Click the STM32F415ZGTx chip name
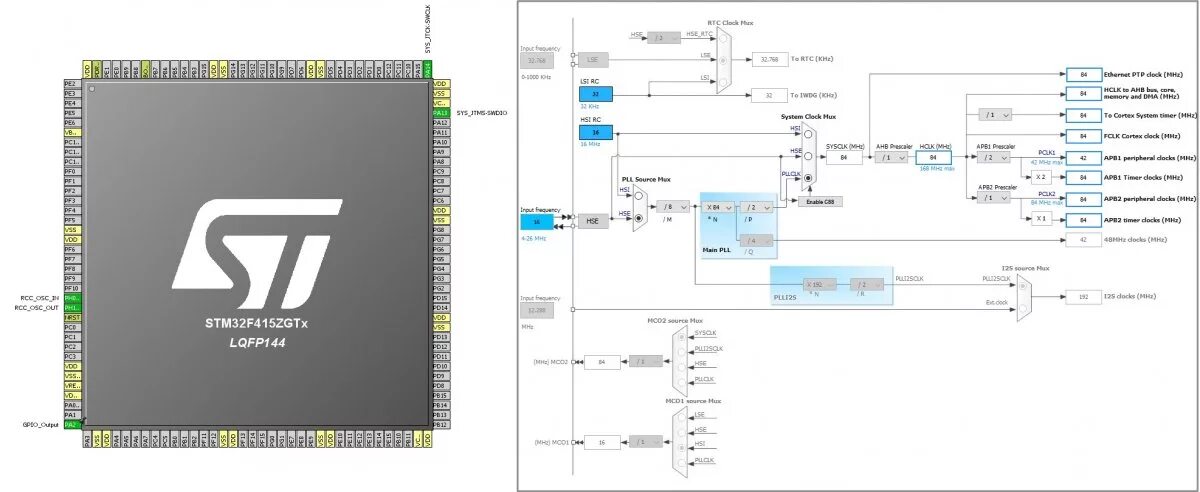Screen dimensions: 1200x492 tap(257, 324)
